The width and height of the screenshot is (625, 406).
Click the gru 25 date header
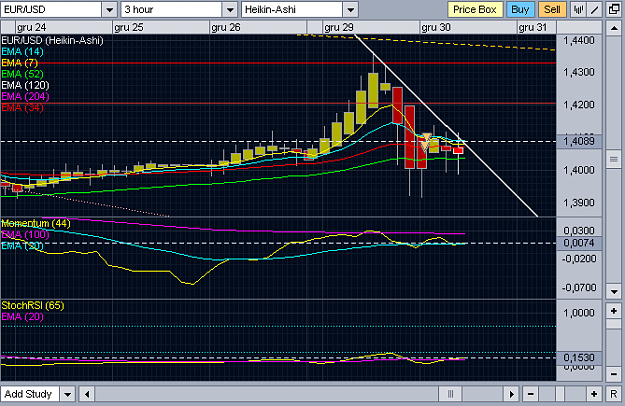(128, 27)
